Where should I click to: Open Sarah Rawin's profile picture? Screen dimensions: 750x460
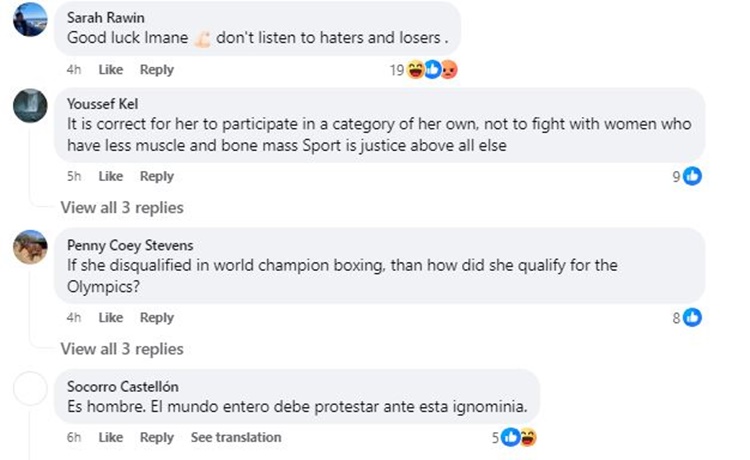[30, 20]
